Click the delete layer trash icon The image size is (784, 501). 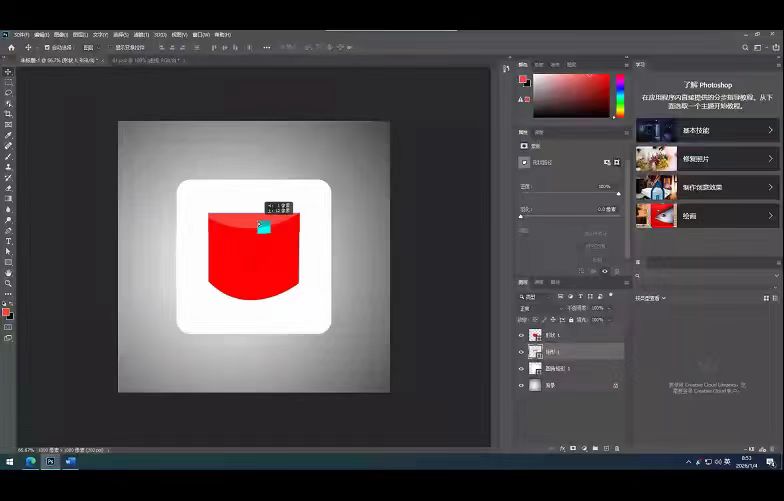(x=617, y=448)
